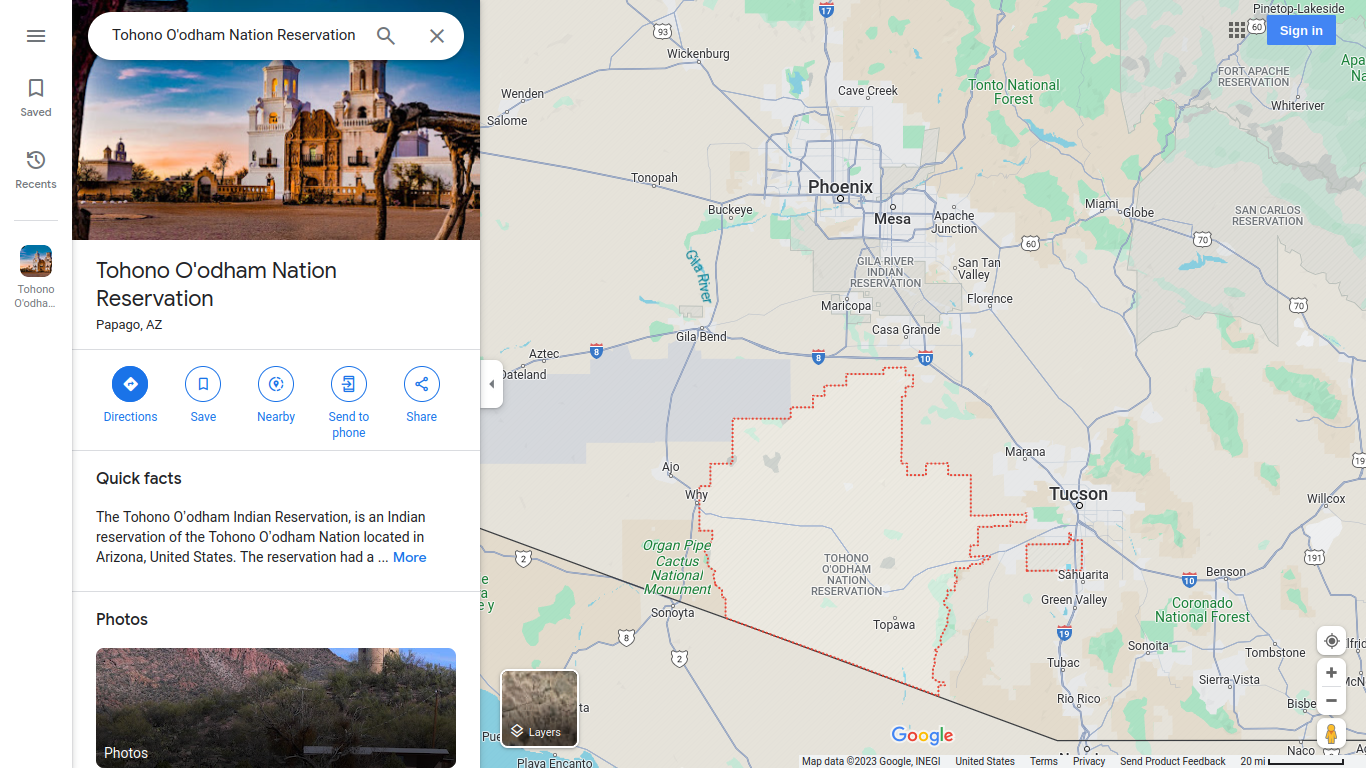1366x768 pixels.
Task: Get Directions to the reservation
Action: click(x=130, y=395)
